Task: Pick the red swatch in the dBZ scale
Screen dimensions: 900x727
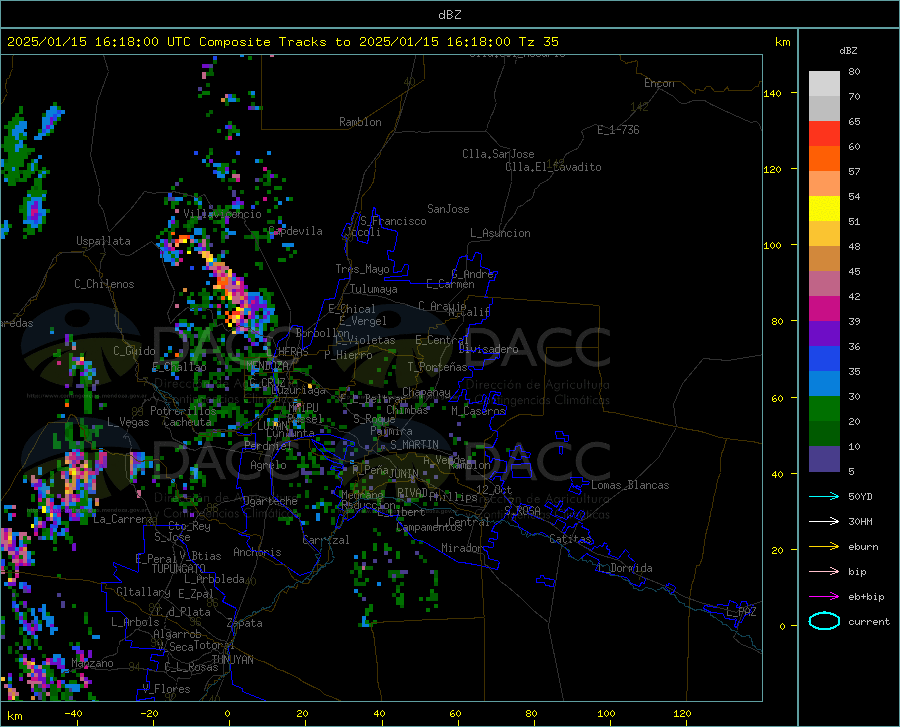Action: (x=824, y=133)
